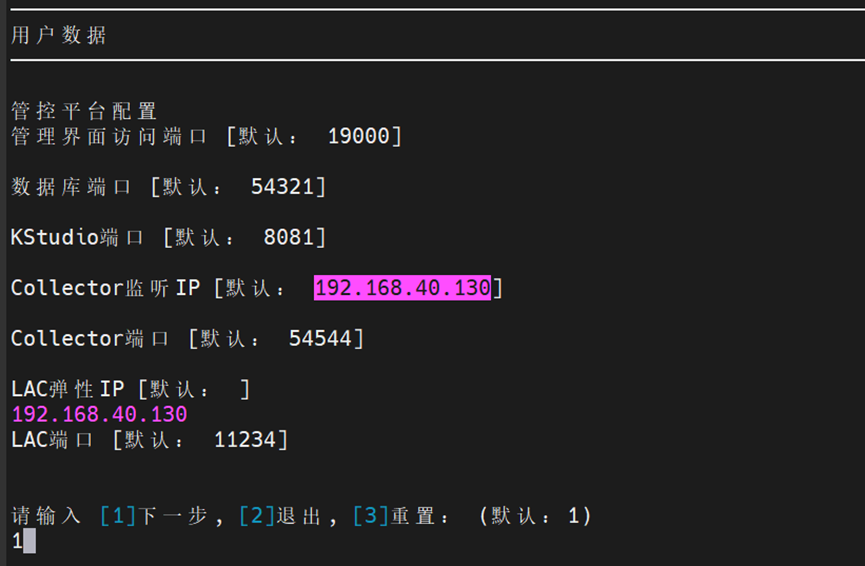Click the 用户数据 header text
This screenshot has width=865, height=566.
[x=58, y=36]
